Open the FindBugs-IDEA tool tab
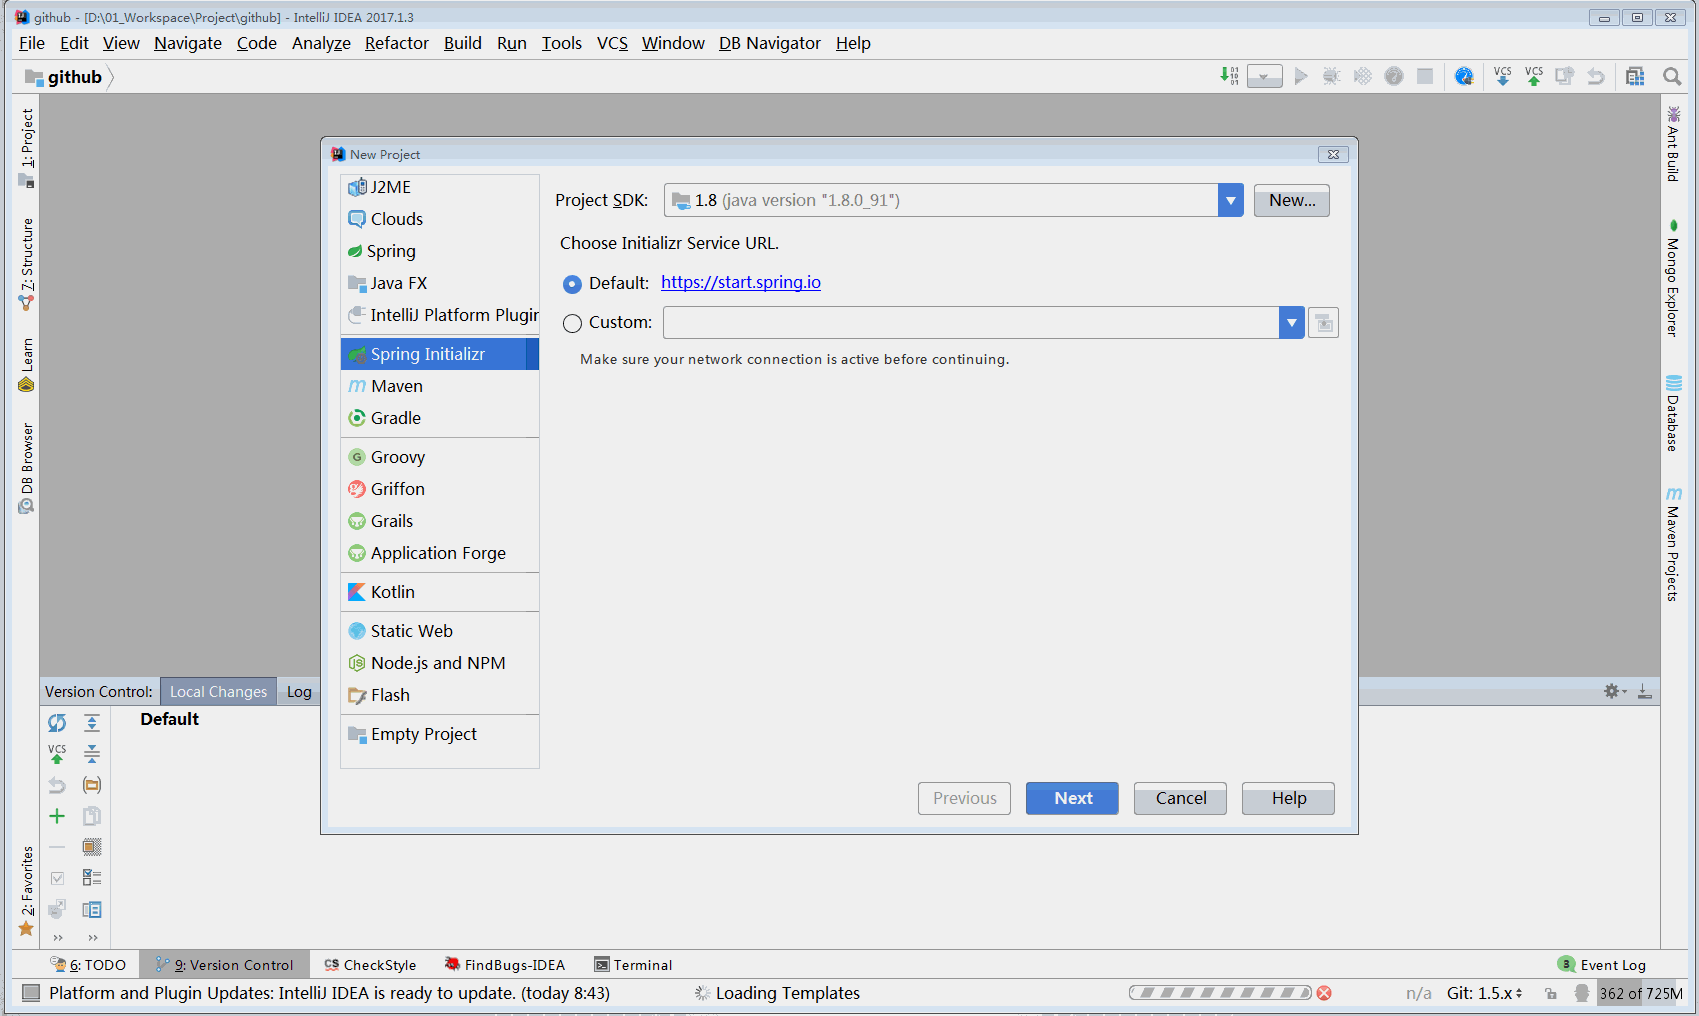Screen dimensions: 1699x1016 tap(505, 965)
